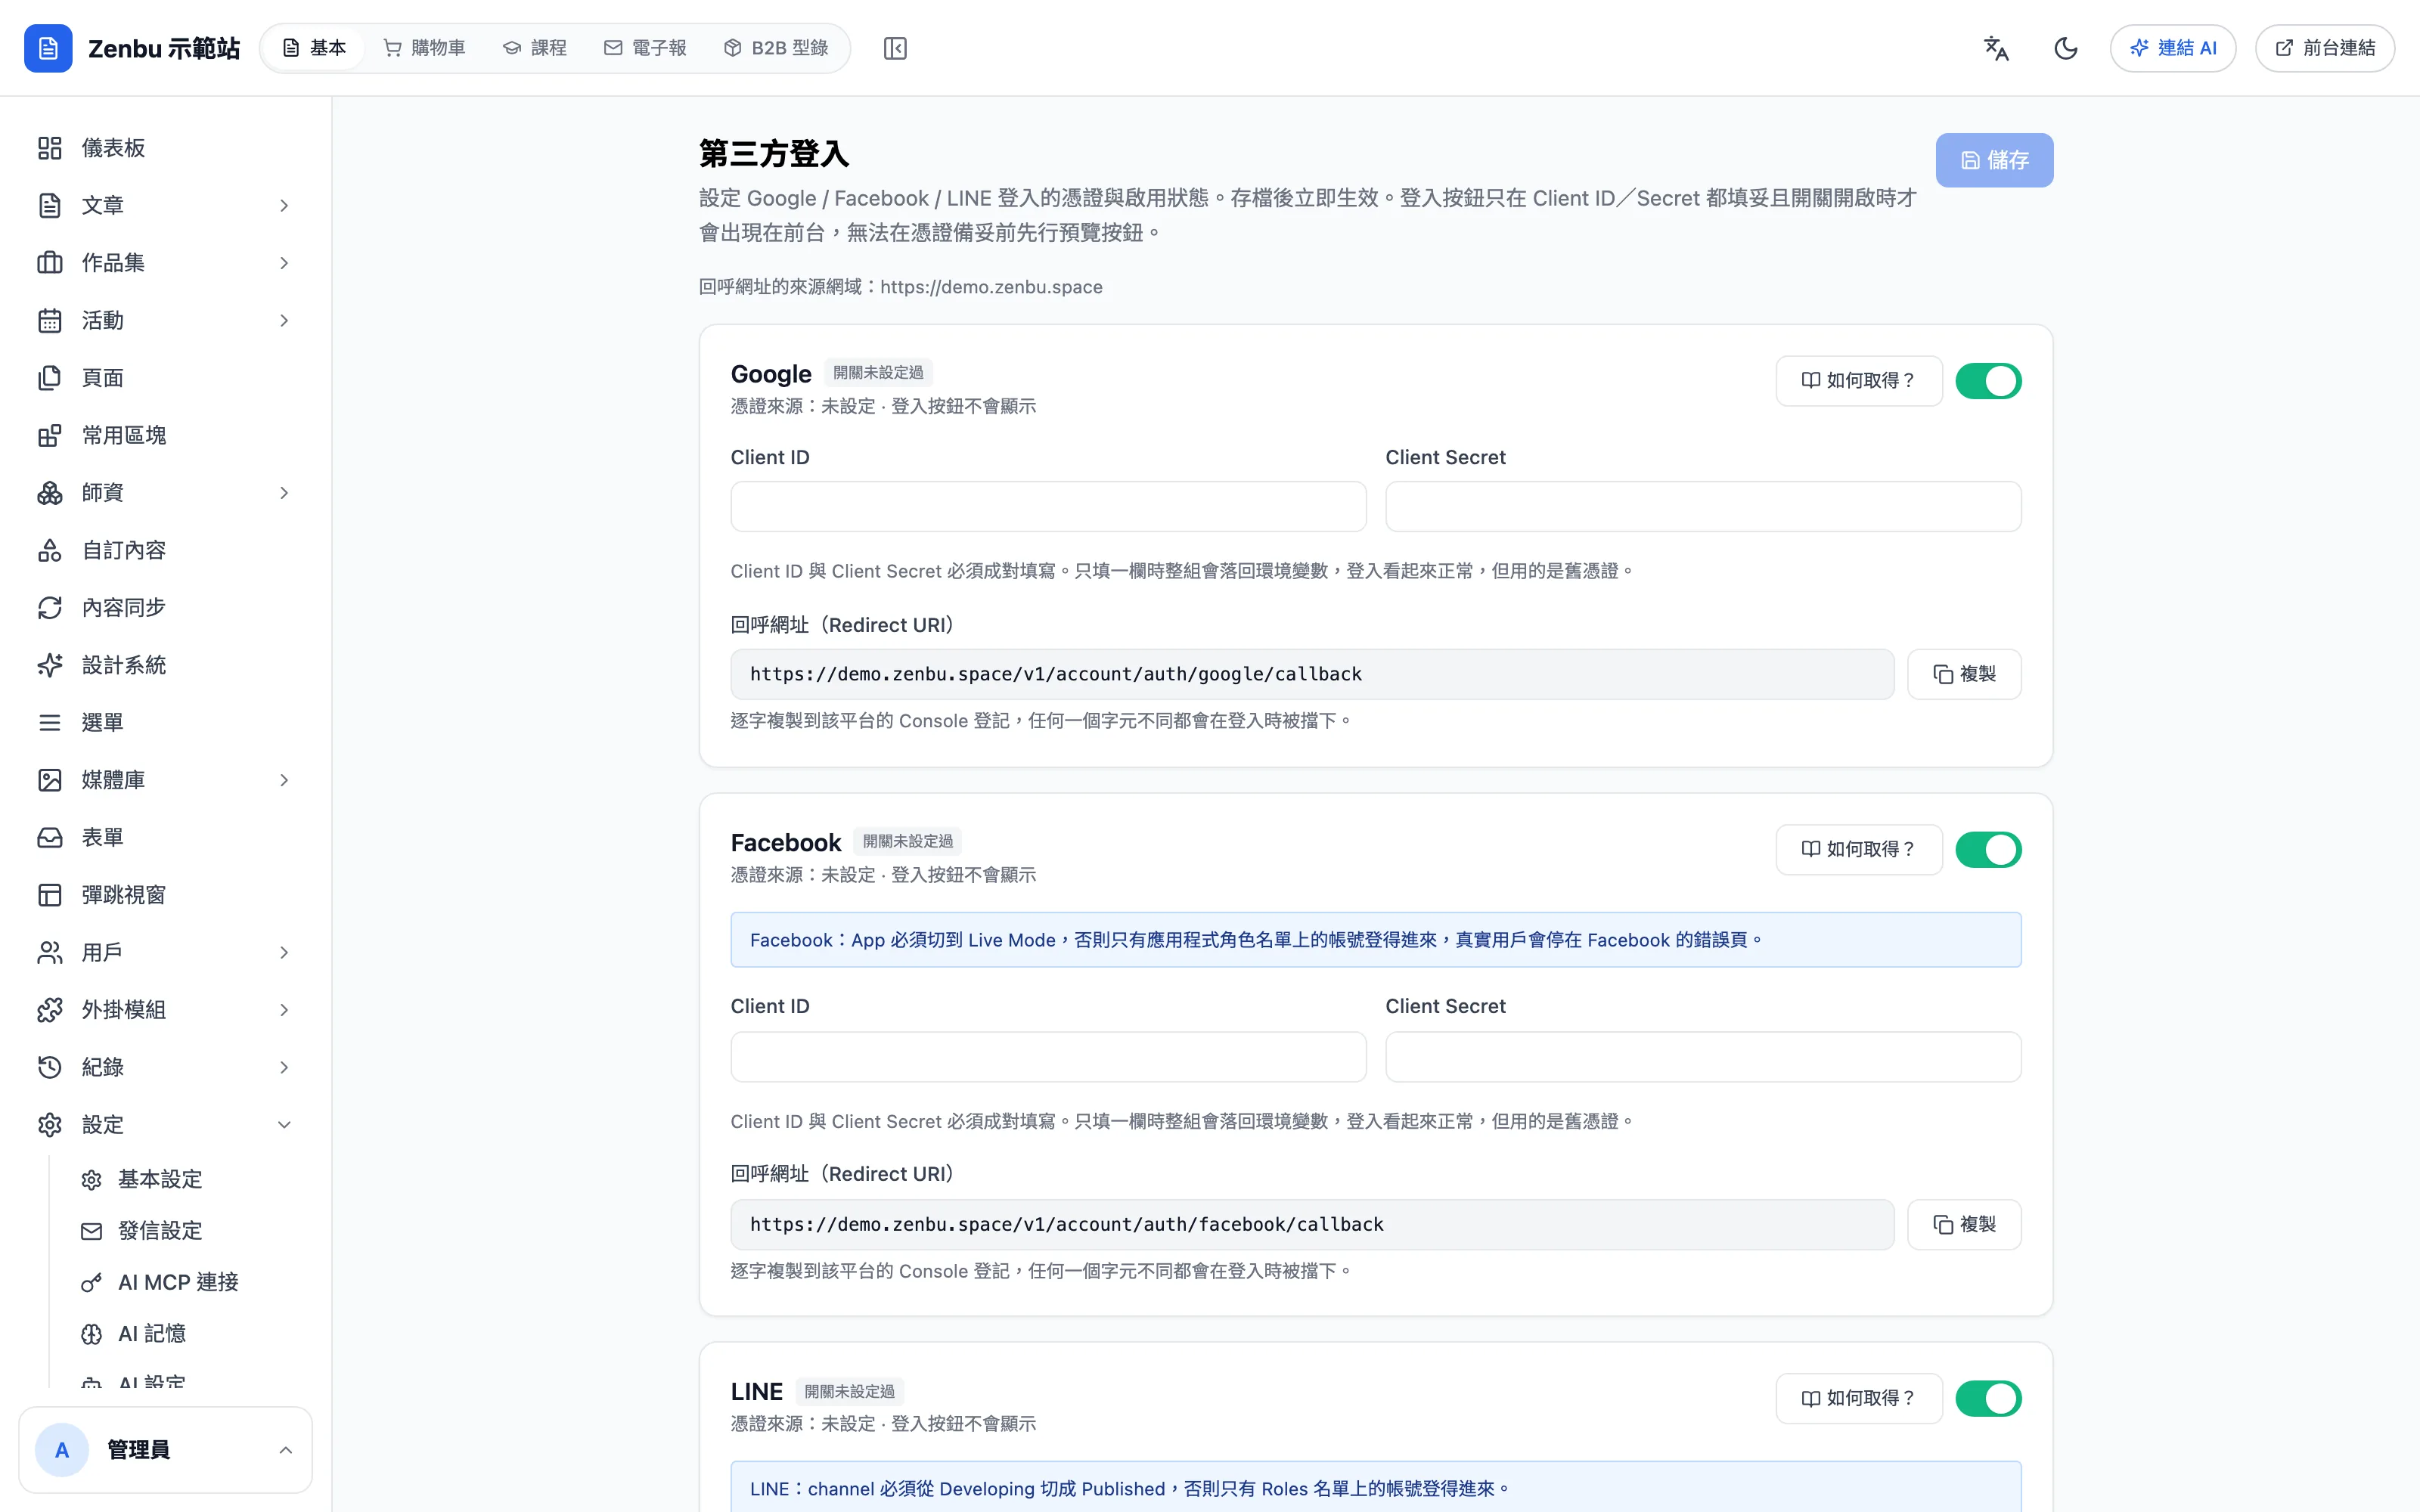Copy the Facebook callback URL
The height and width of the screenshot is (1512, 2420).
pos(1964,1225)
